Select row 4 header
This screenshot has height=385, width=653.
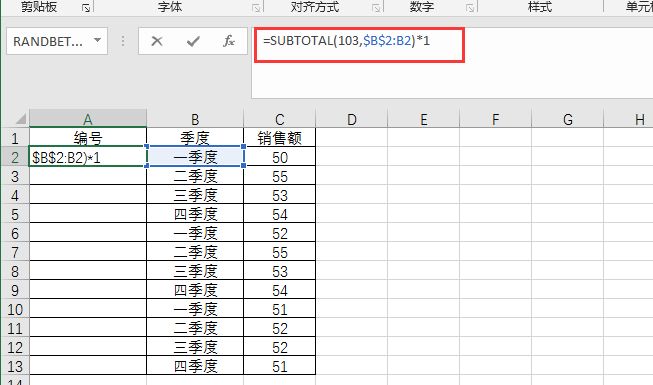tap(15, 195)
